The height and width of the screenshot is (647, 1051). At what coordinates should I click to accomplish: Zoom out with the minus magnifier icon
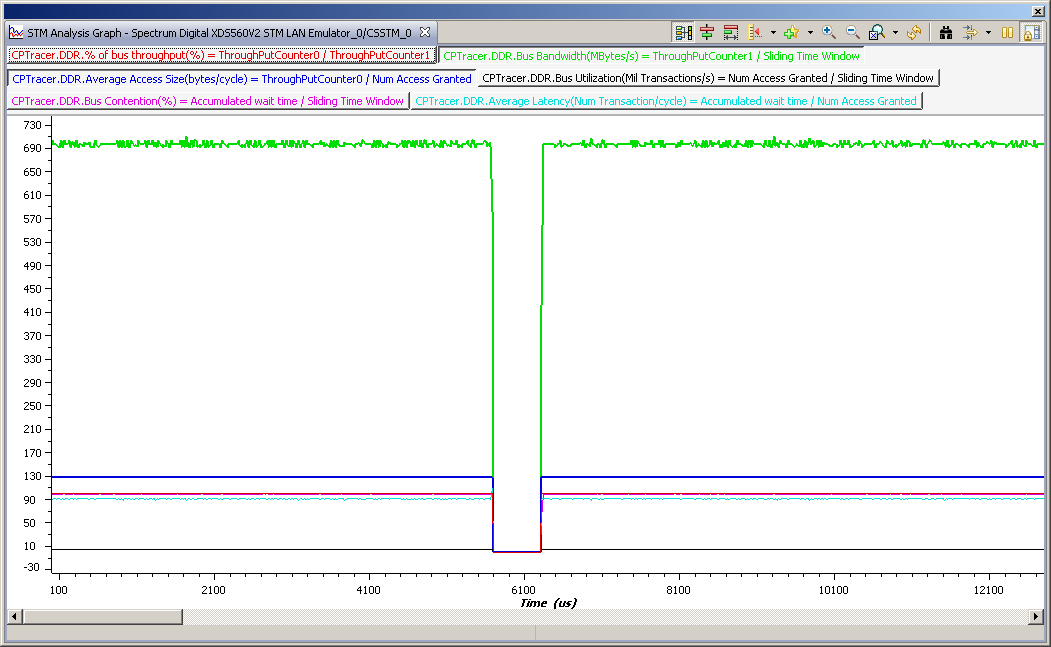coord(853,32)
